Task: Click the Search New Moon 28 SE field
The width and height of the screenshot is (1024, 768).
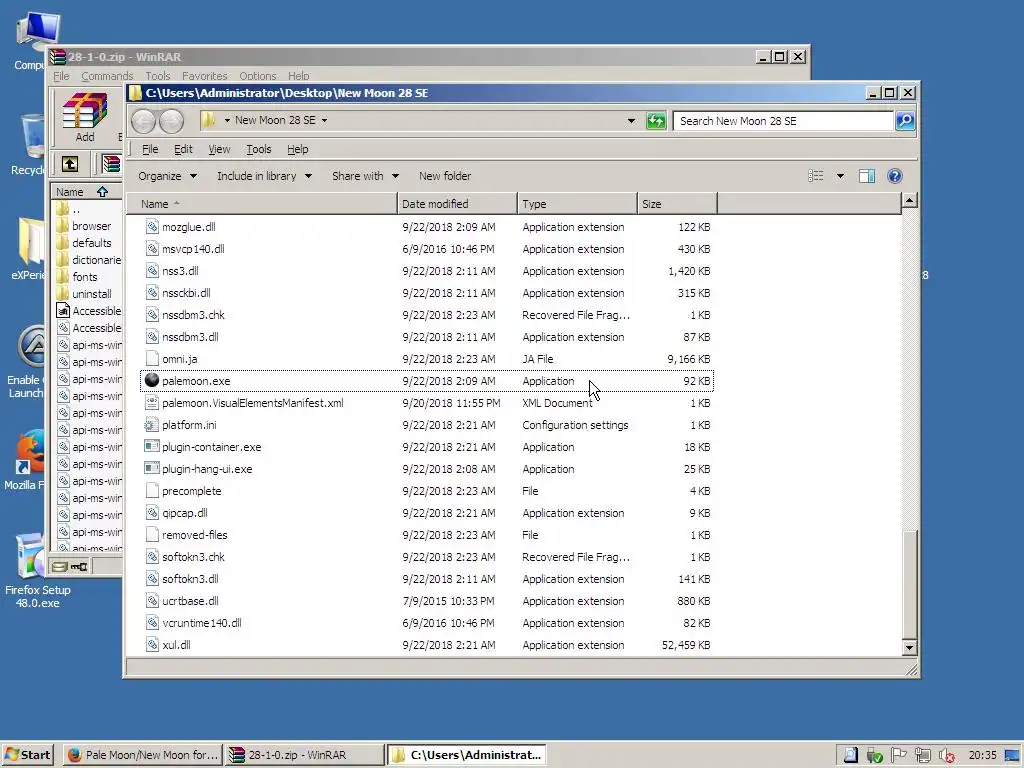Action: pos(783,121)
